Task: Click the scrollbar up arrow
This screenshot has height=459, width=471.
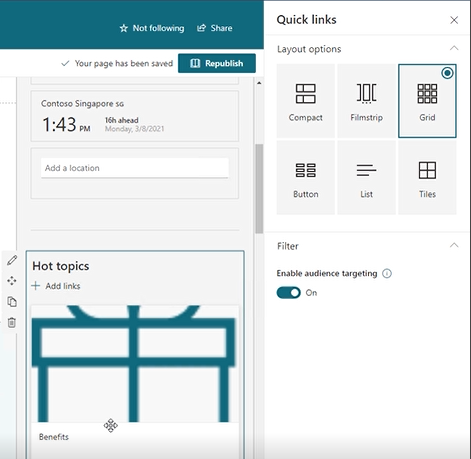Action: click(x=259, y=83)
